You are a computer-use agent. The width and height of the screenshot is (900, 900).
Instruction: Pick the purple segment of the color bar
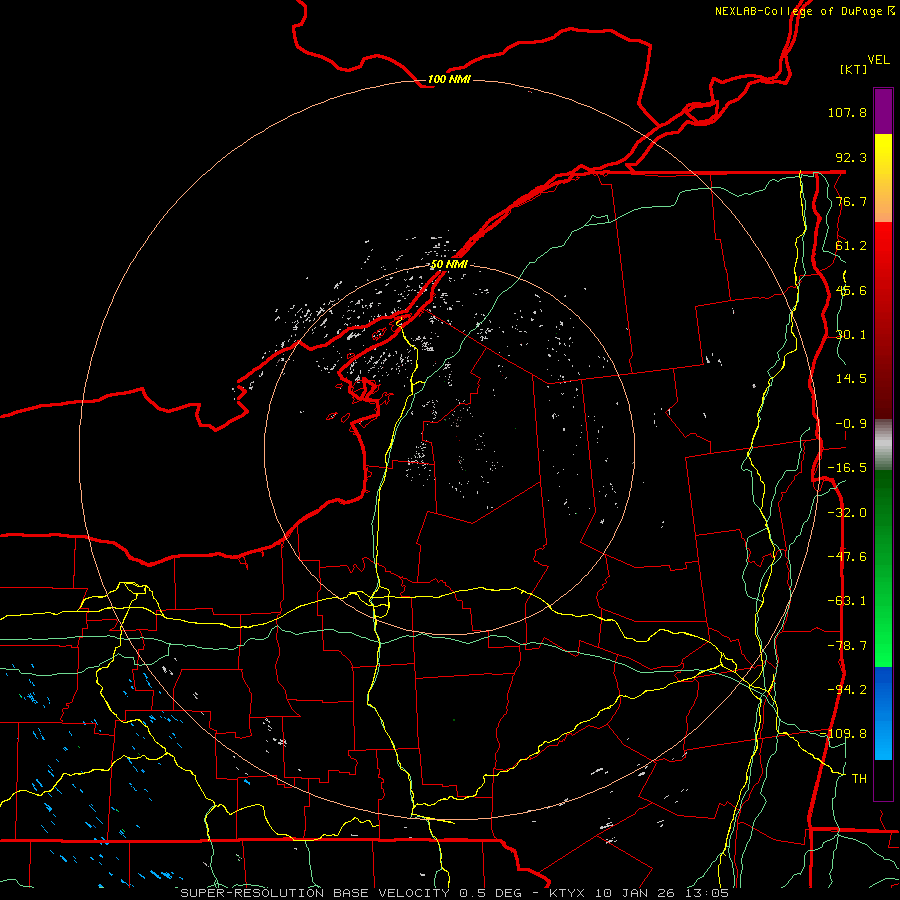[883, 111]
